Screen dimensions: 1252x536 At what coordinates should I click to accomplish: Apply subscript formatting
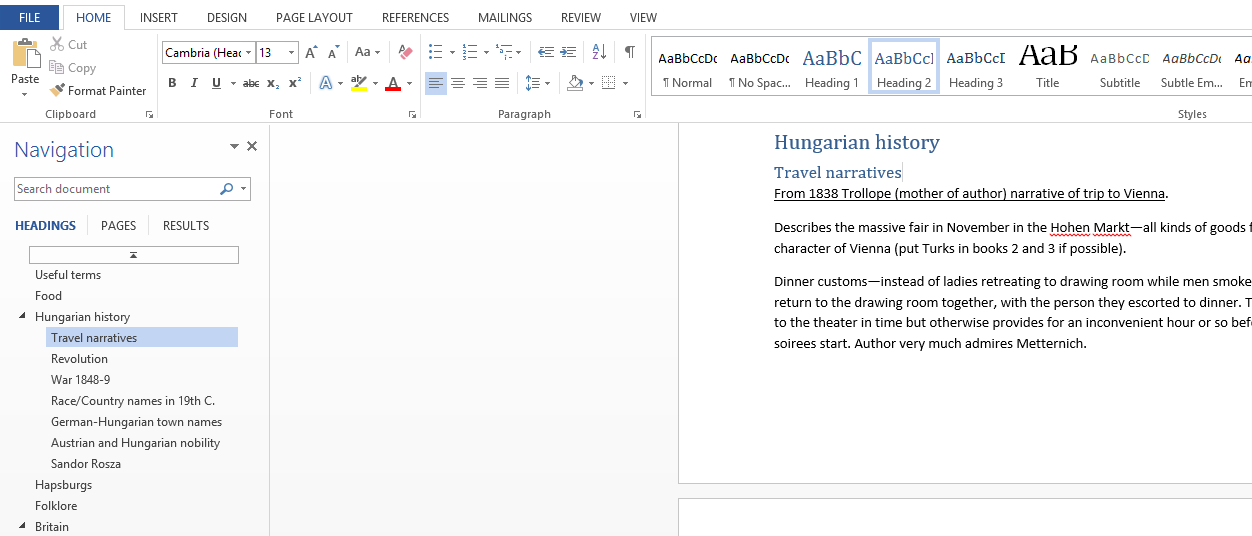point(274,83)
